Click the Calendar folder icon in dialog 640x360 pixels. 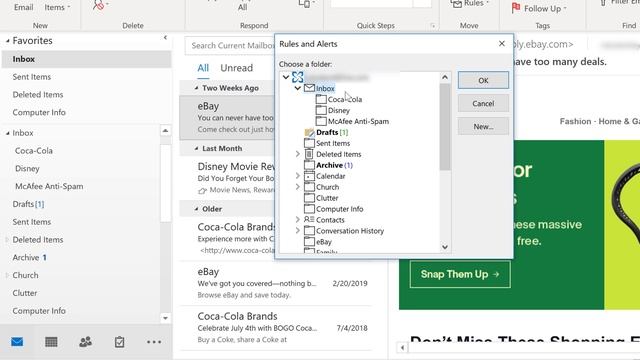point(309,176)
